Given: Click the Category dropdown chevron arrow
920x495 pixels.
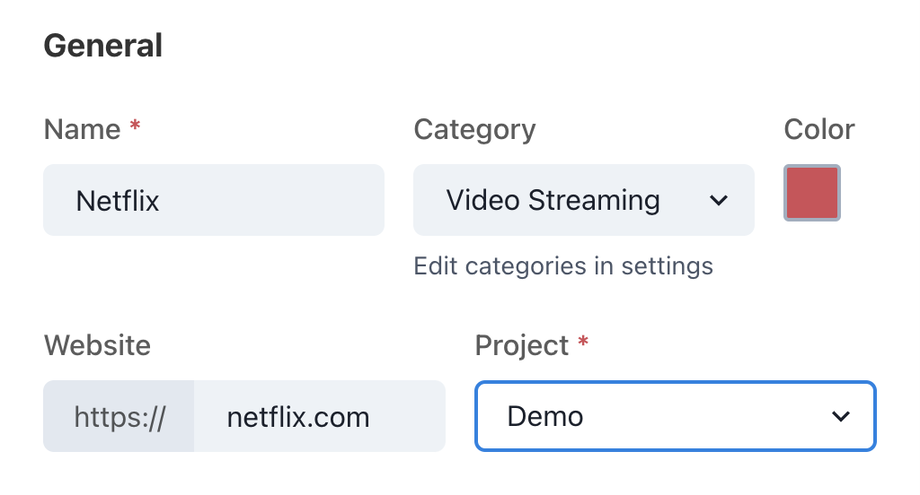Looking at the screenshot, I should click(x=718, y=201).
